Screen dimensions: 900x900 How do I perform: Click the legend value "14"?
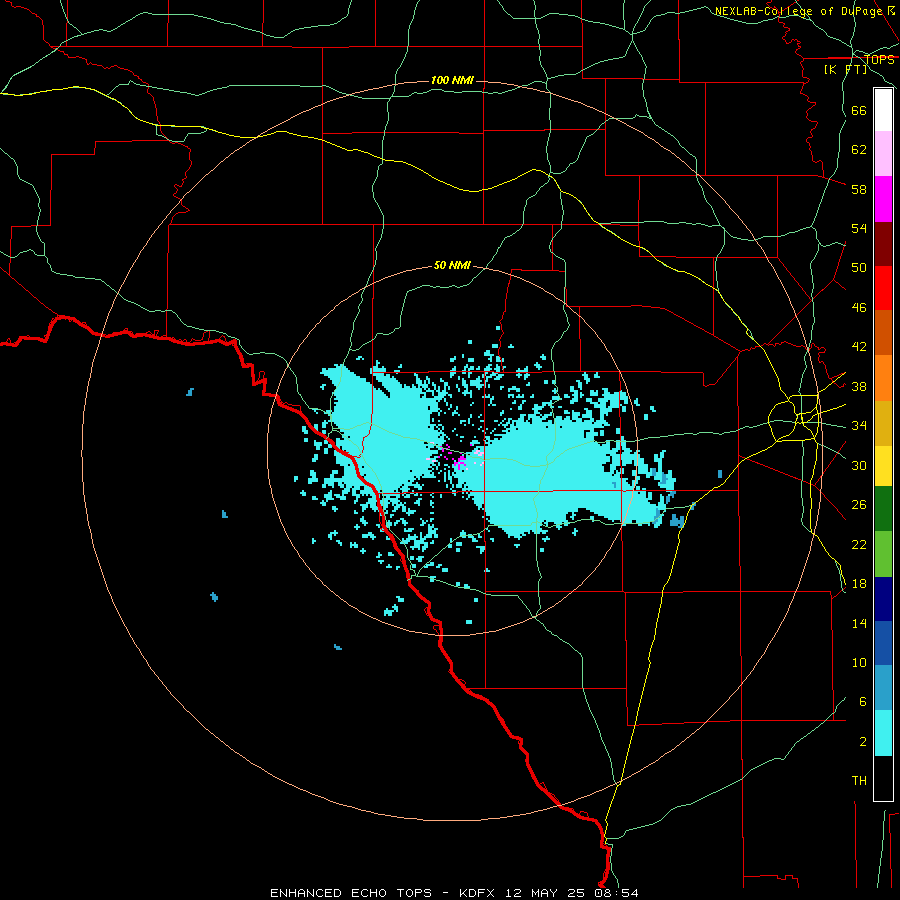pos(859,623)
